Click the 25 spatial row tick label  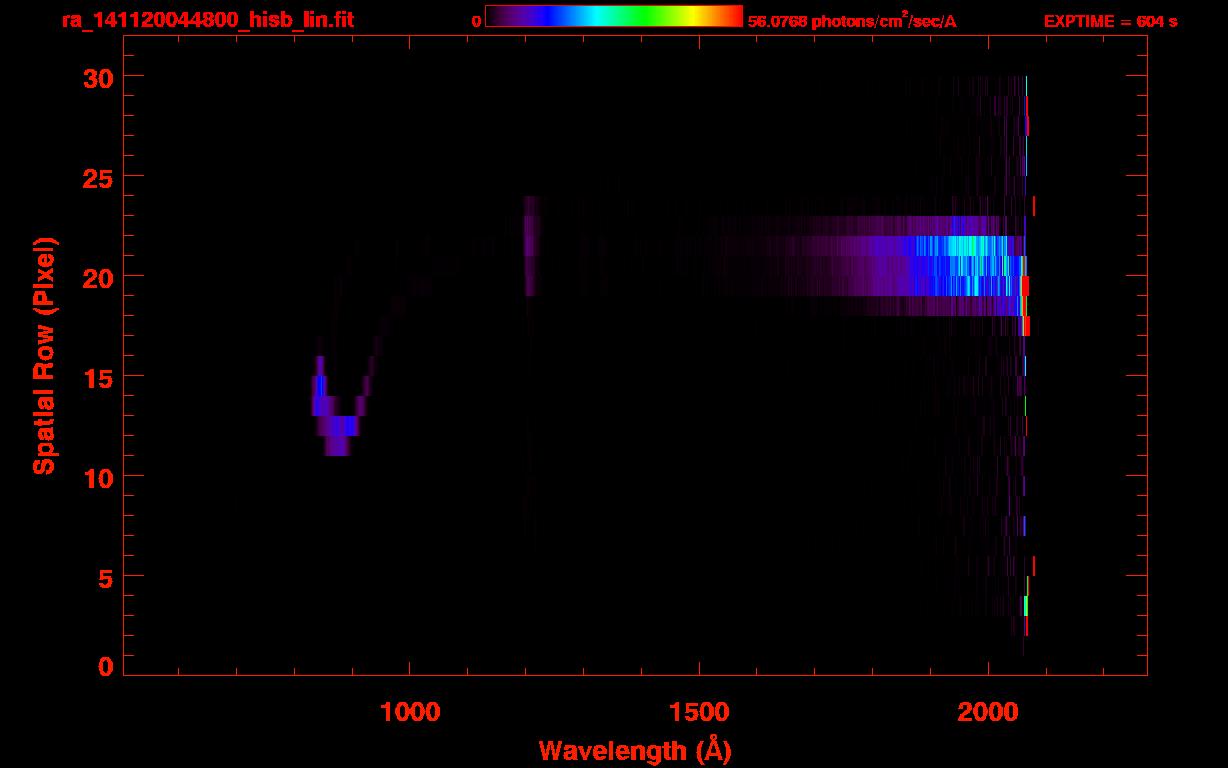click(x=97, y=177)
